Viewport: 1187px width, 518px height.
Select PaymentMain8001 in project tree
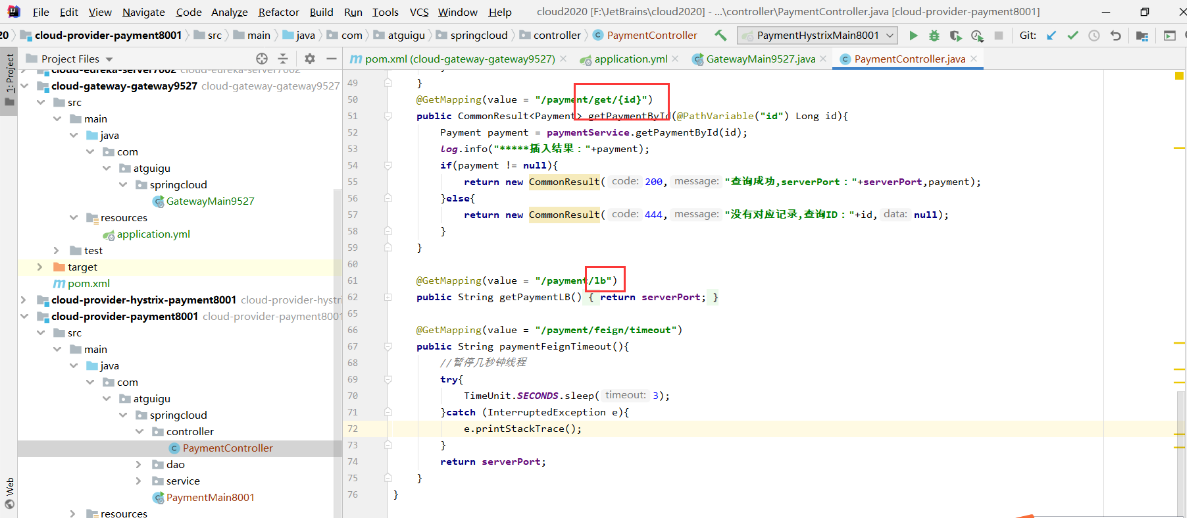coord(210,497)
